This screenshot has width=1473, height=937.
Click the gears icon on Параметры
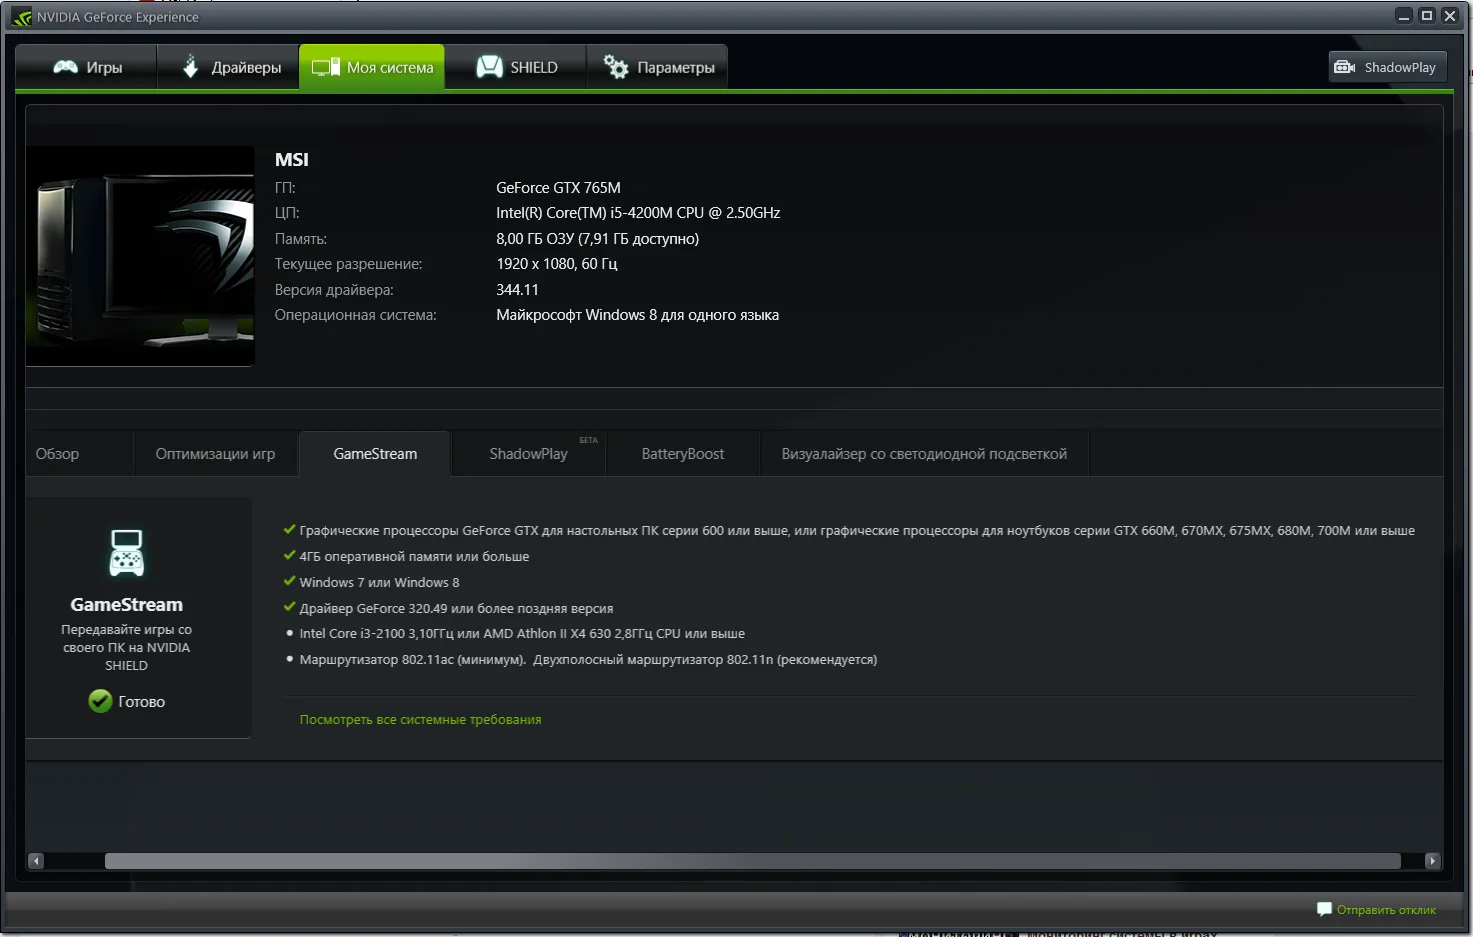click(x=616, y=67)
